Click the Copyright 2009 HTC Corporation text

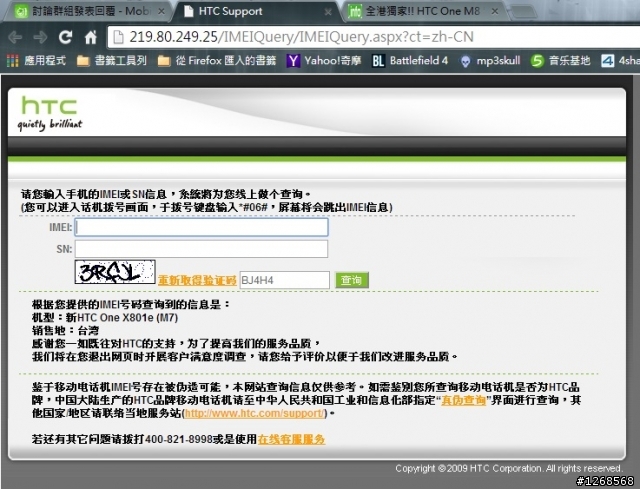click(509, 468)
